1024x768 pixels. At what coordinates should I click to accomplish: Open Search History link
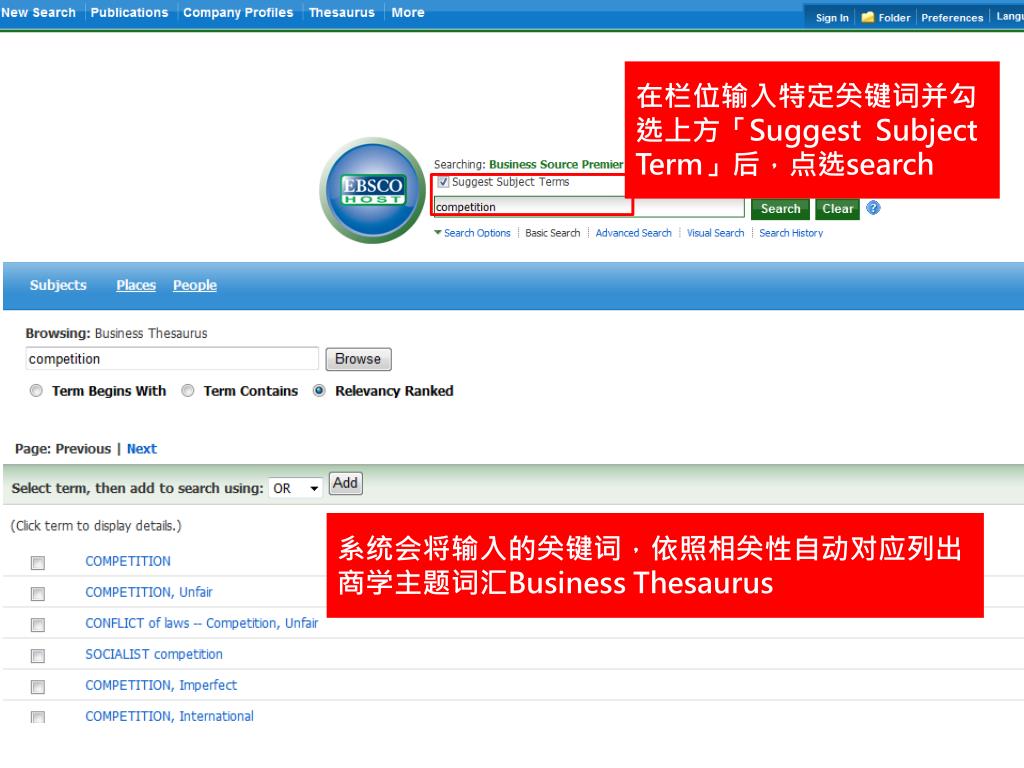tap(791, 233)
